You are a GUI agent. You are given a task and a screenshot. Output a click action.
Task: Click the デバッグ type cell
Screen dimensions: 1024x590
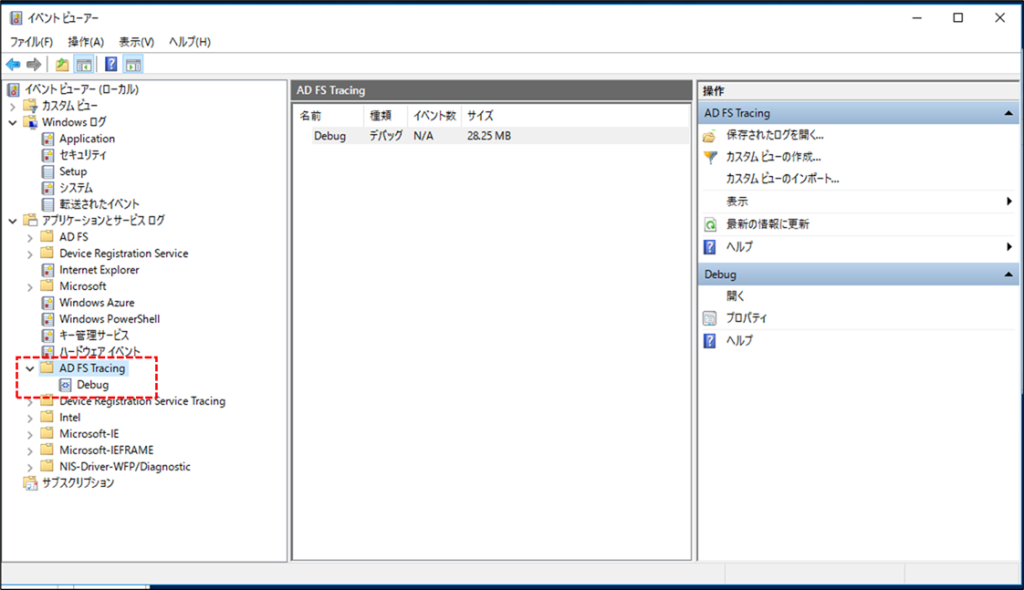(386, 136)
